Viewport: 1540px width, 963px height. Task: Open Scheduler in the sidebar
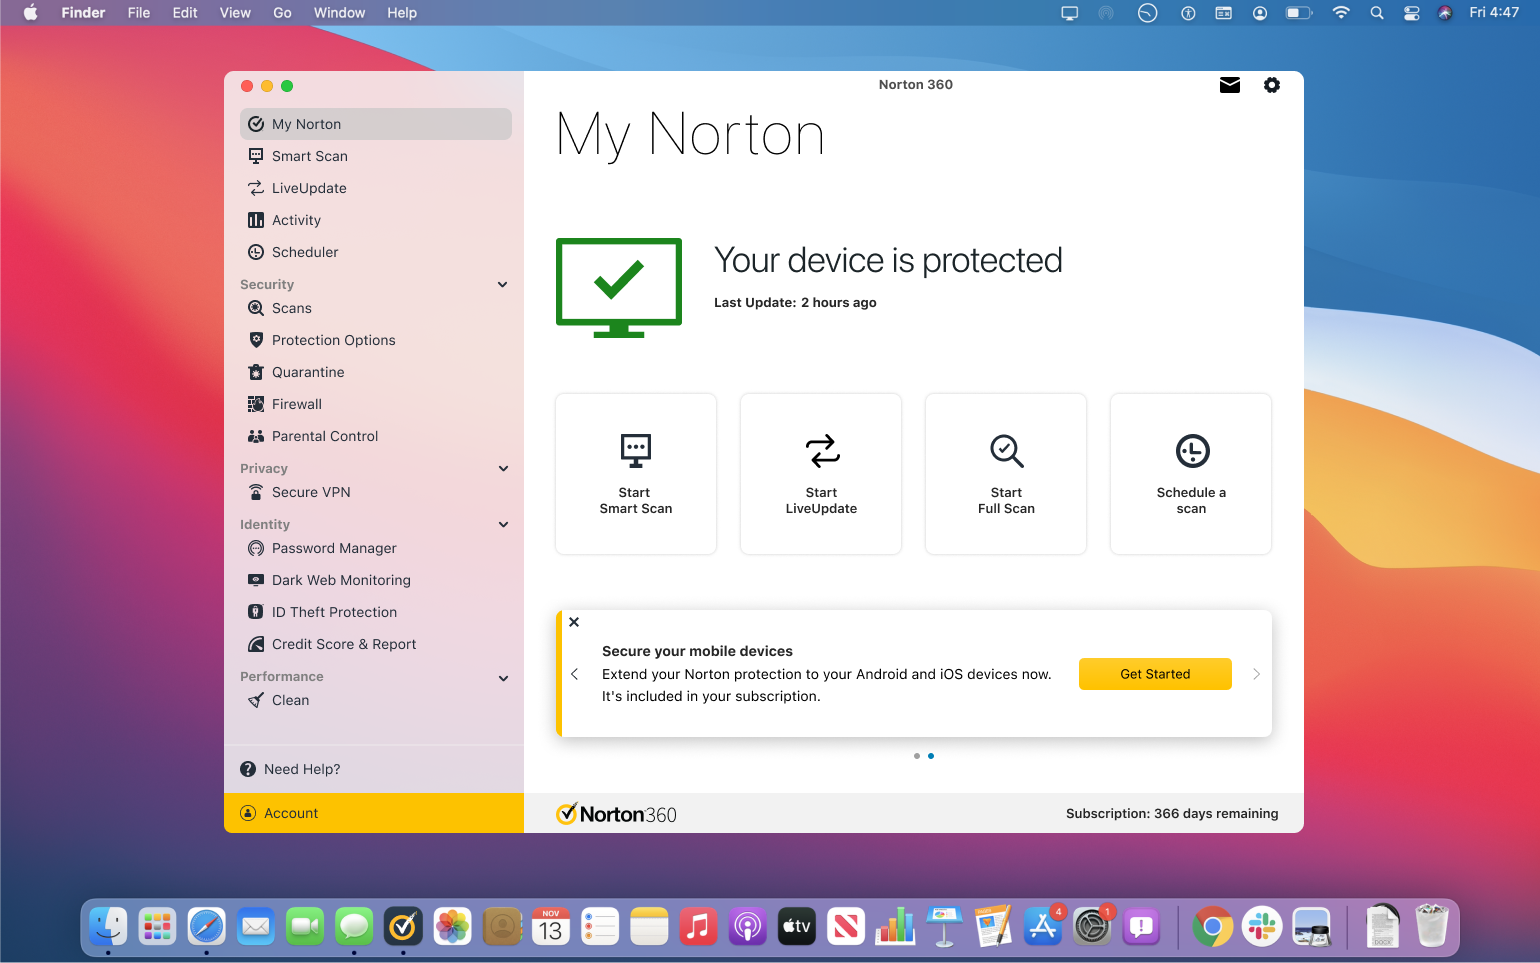point(376,252)
